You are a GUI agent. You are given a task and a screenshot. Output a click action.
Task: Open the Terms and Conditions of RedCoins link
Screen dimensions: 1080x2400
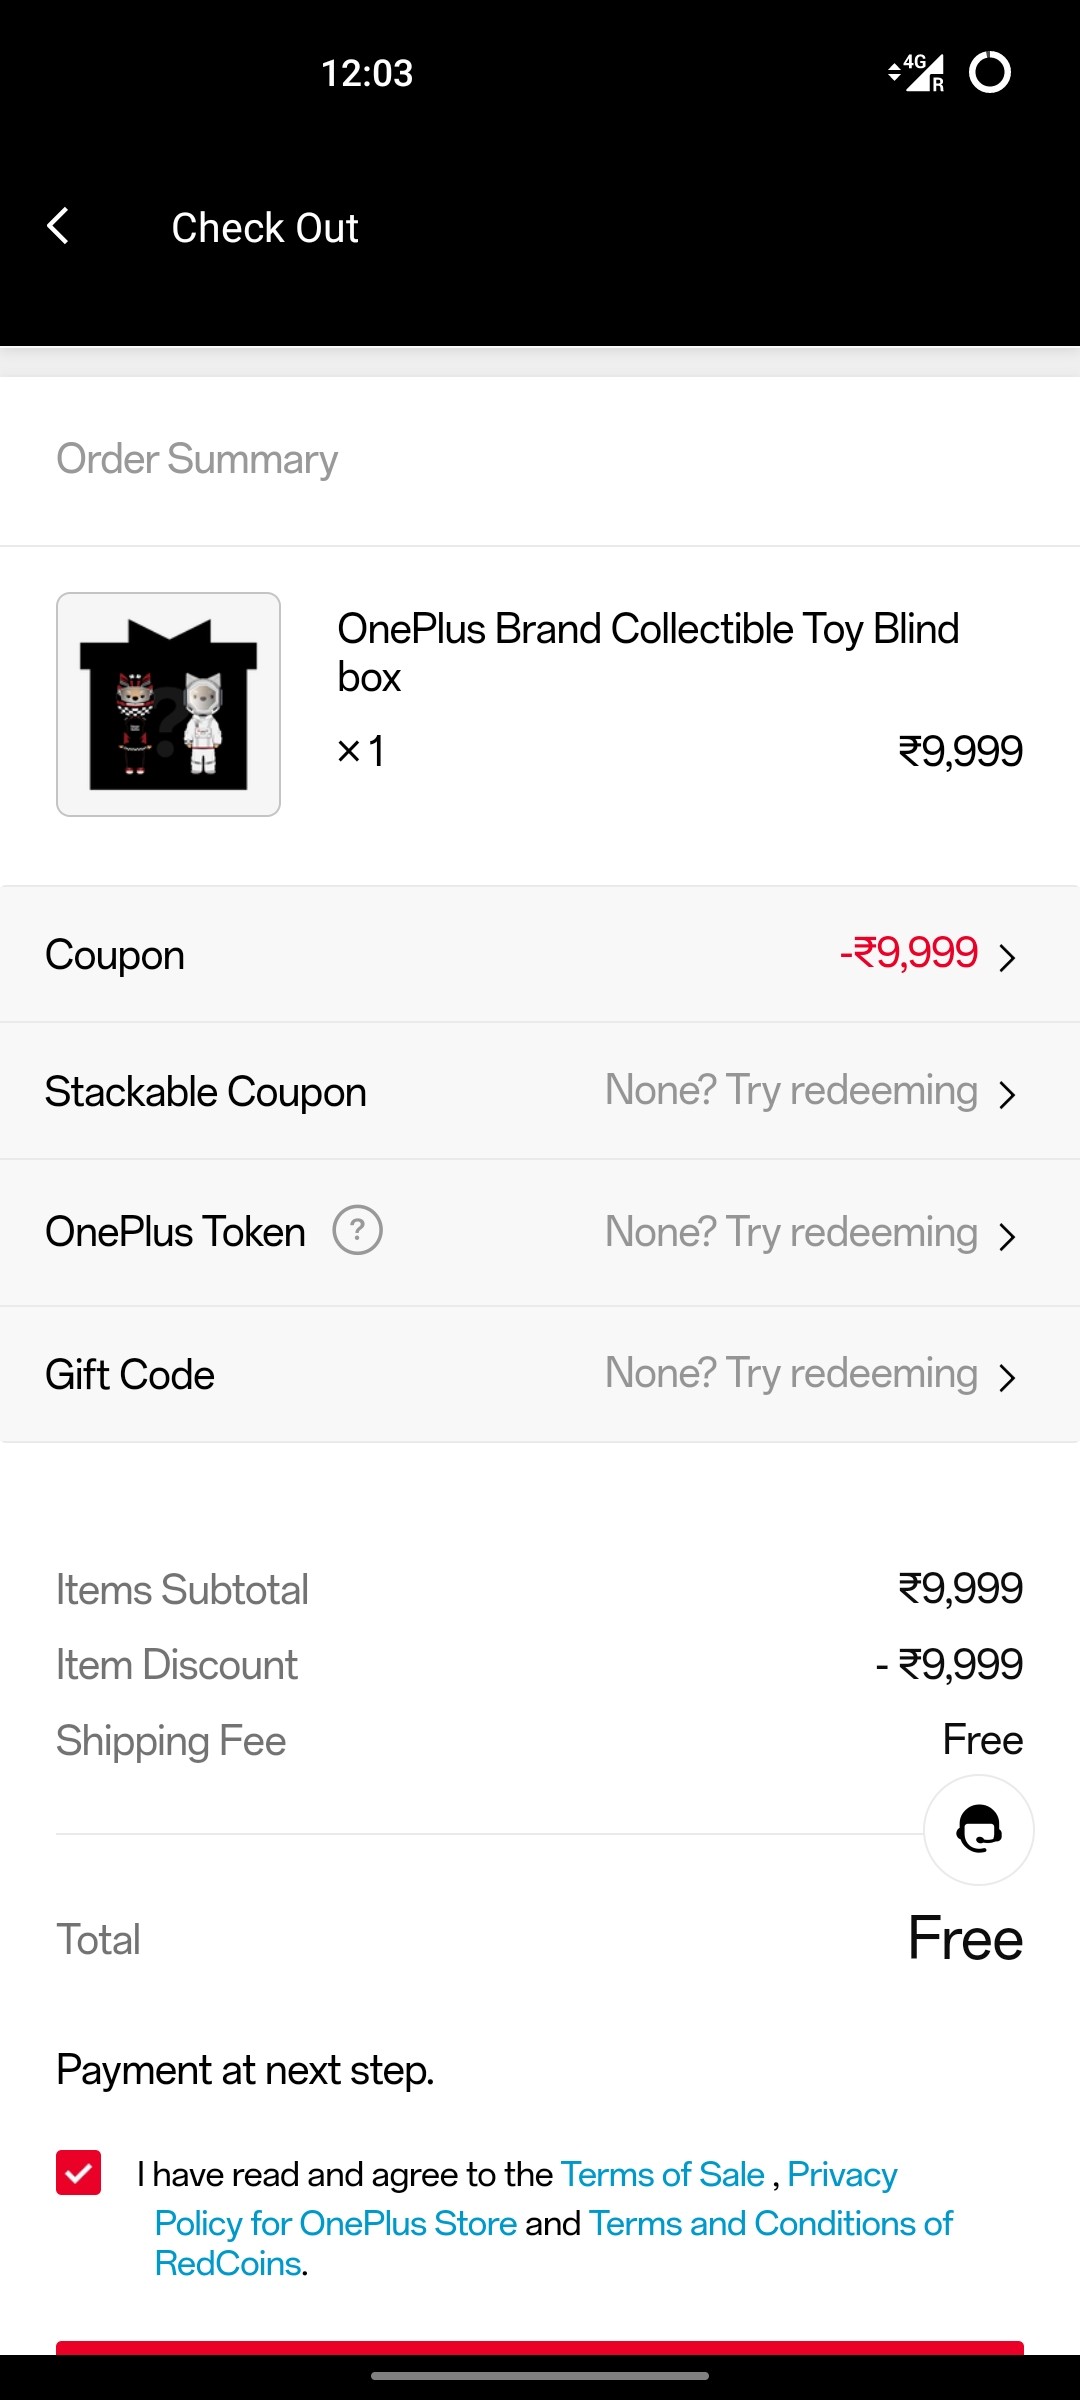point(769,2223)
